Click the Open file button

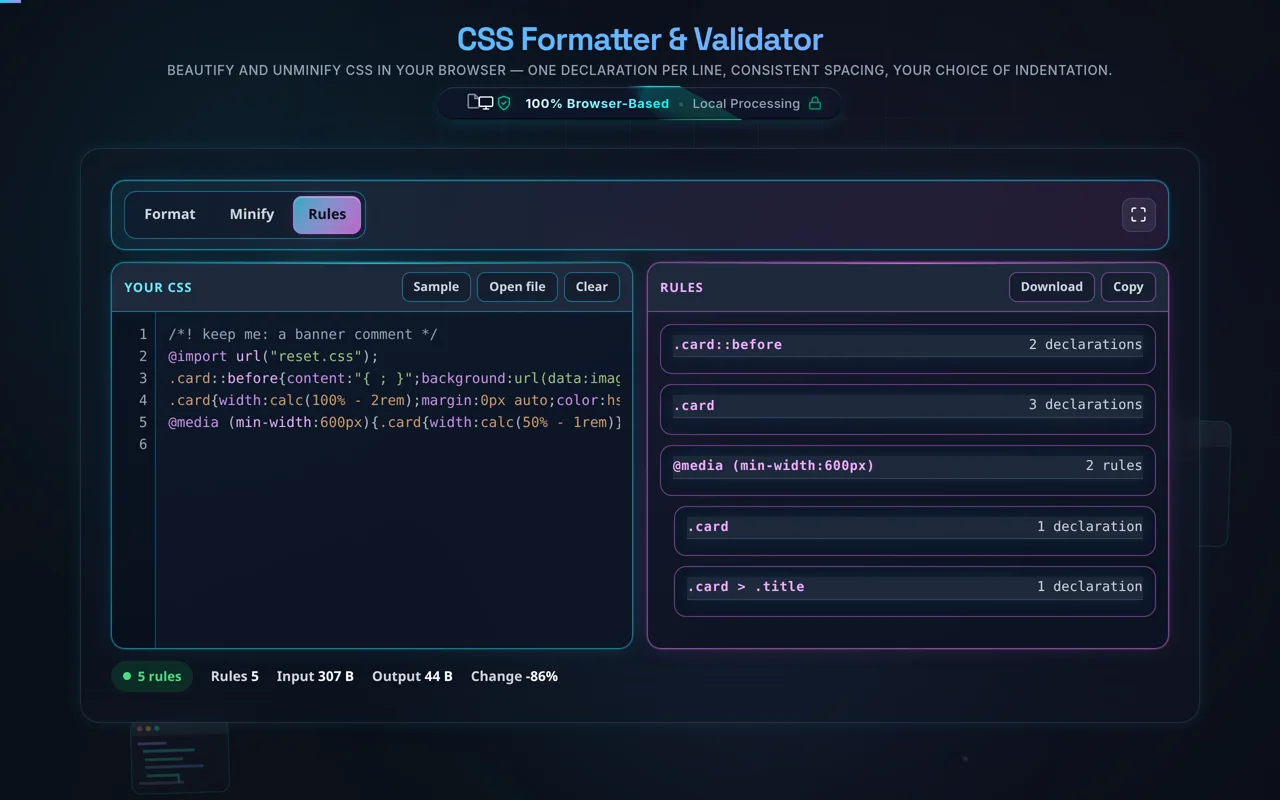click(x=517, y=287)
